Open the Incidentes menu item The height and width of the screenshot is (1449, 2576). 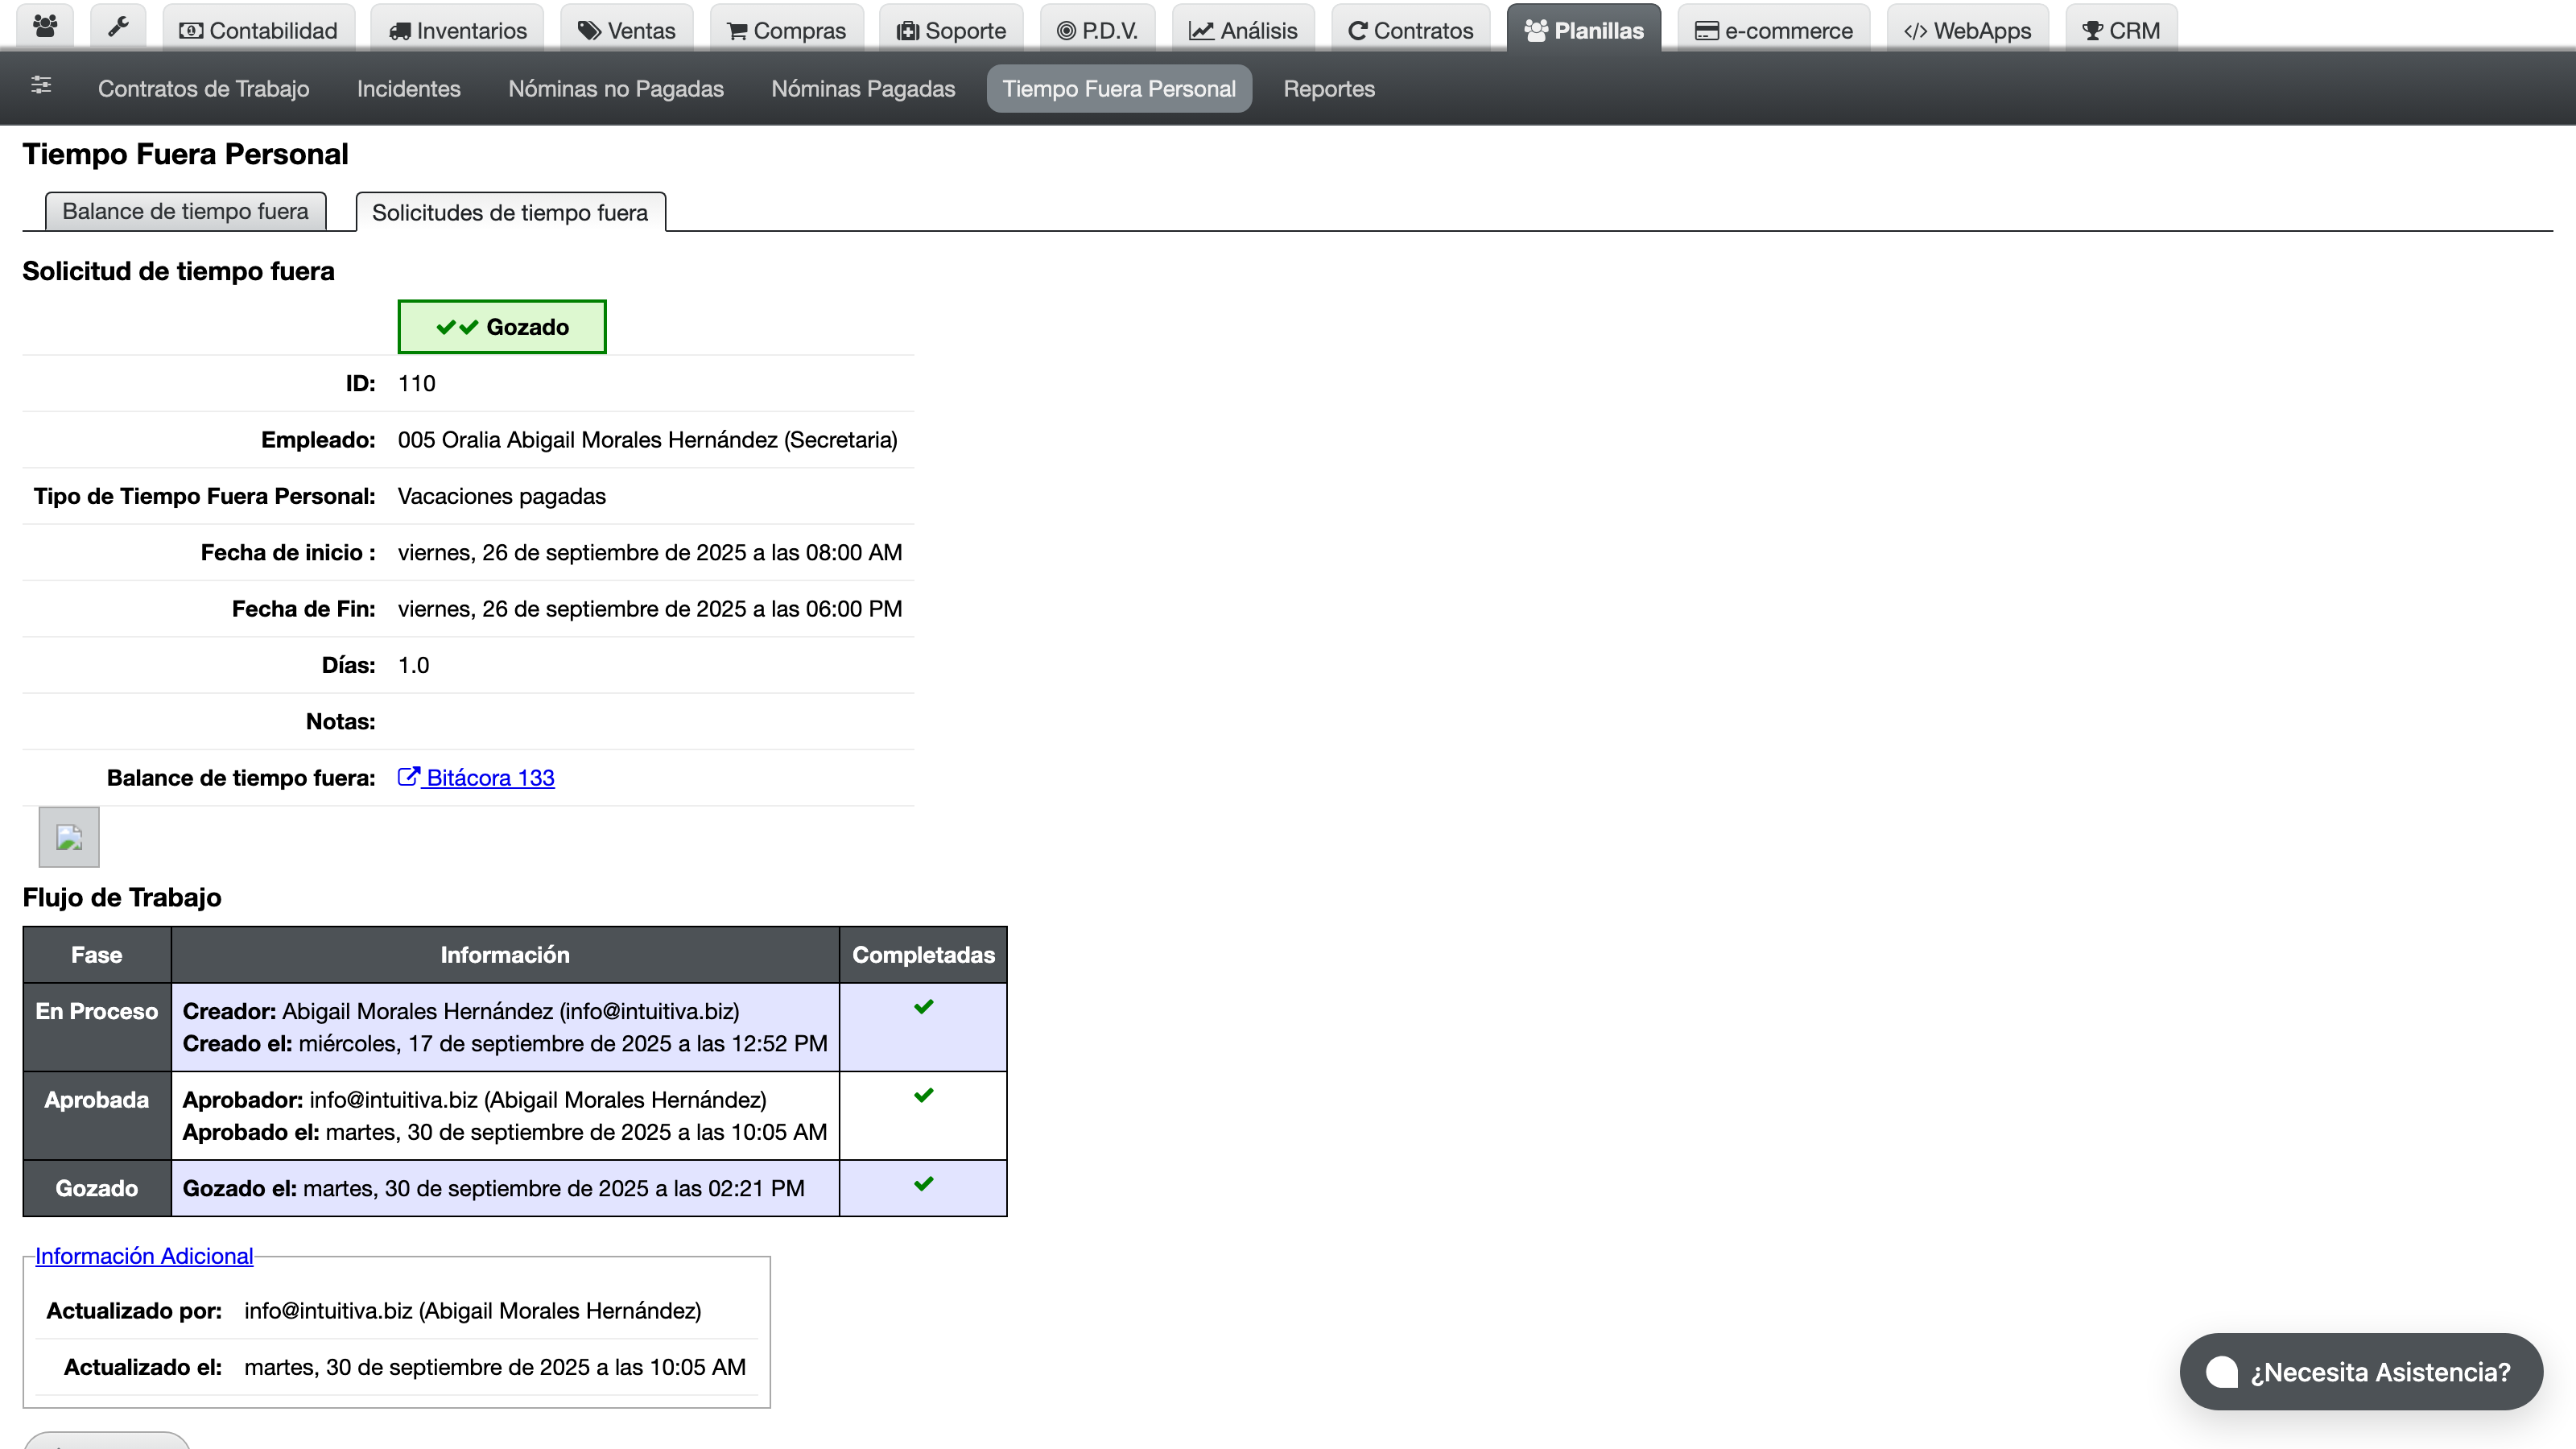pyautogui.click(x=409, y=89)
